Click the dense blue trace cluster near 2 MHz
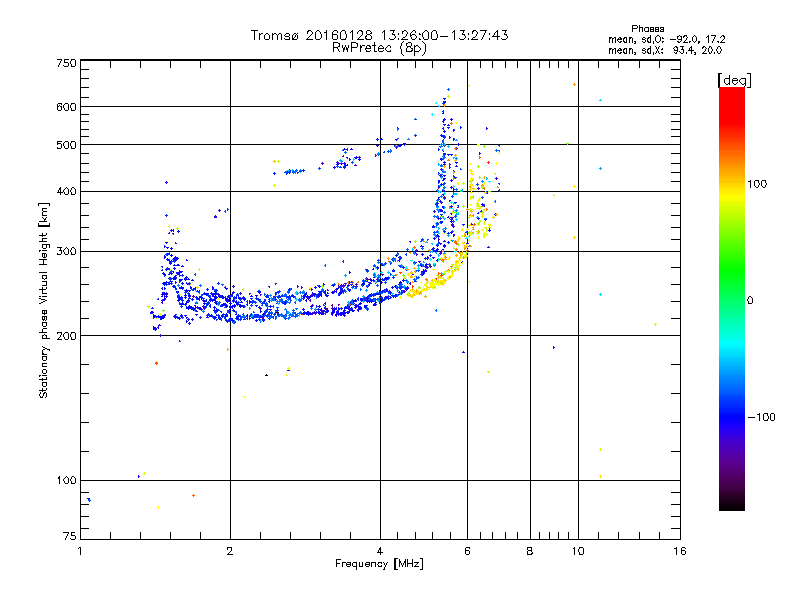 [x=230, y=306]
